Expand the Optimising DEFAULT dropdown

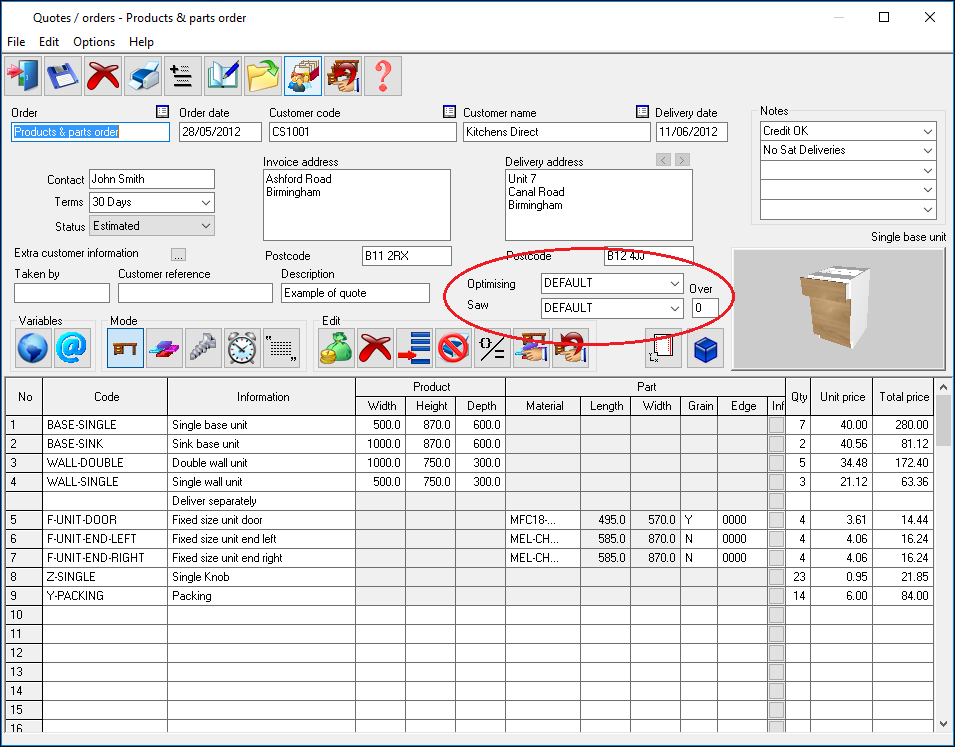(x=674, y=283)
